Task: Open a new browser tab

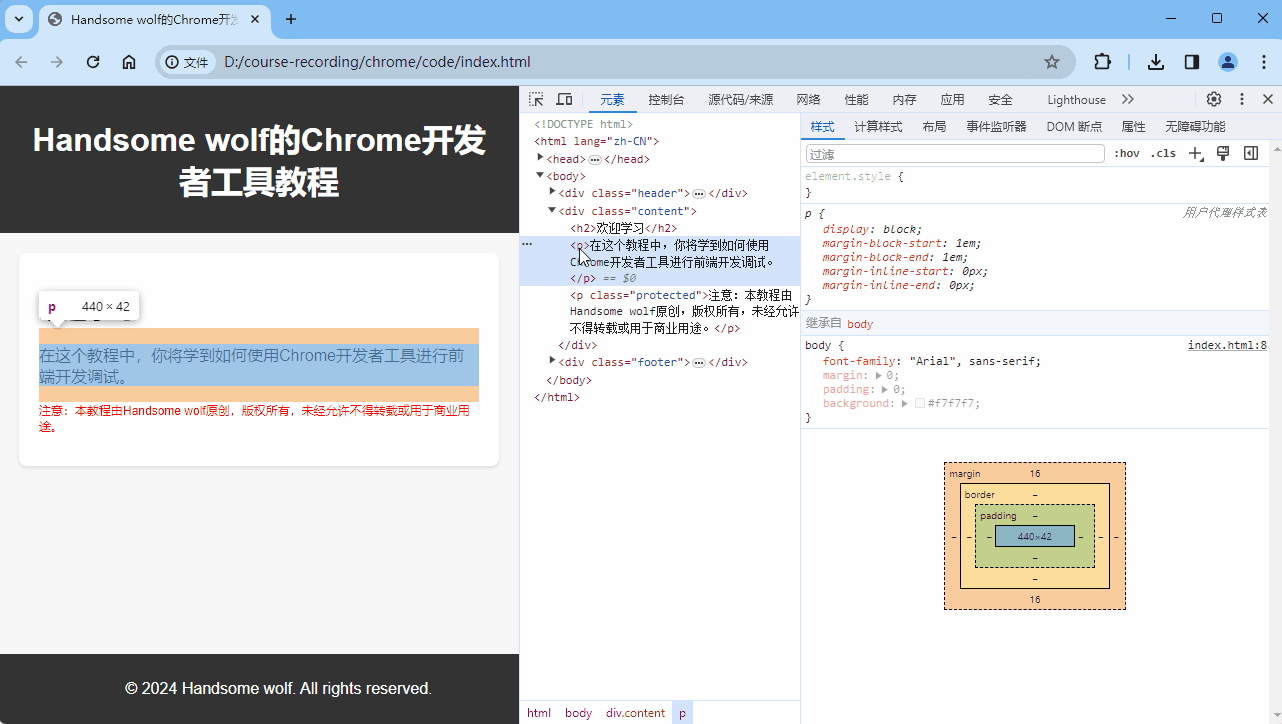Action: click(x=291, y=19)
